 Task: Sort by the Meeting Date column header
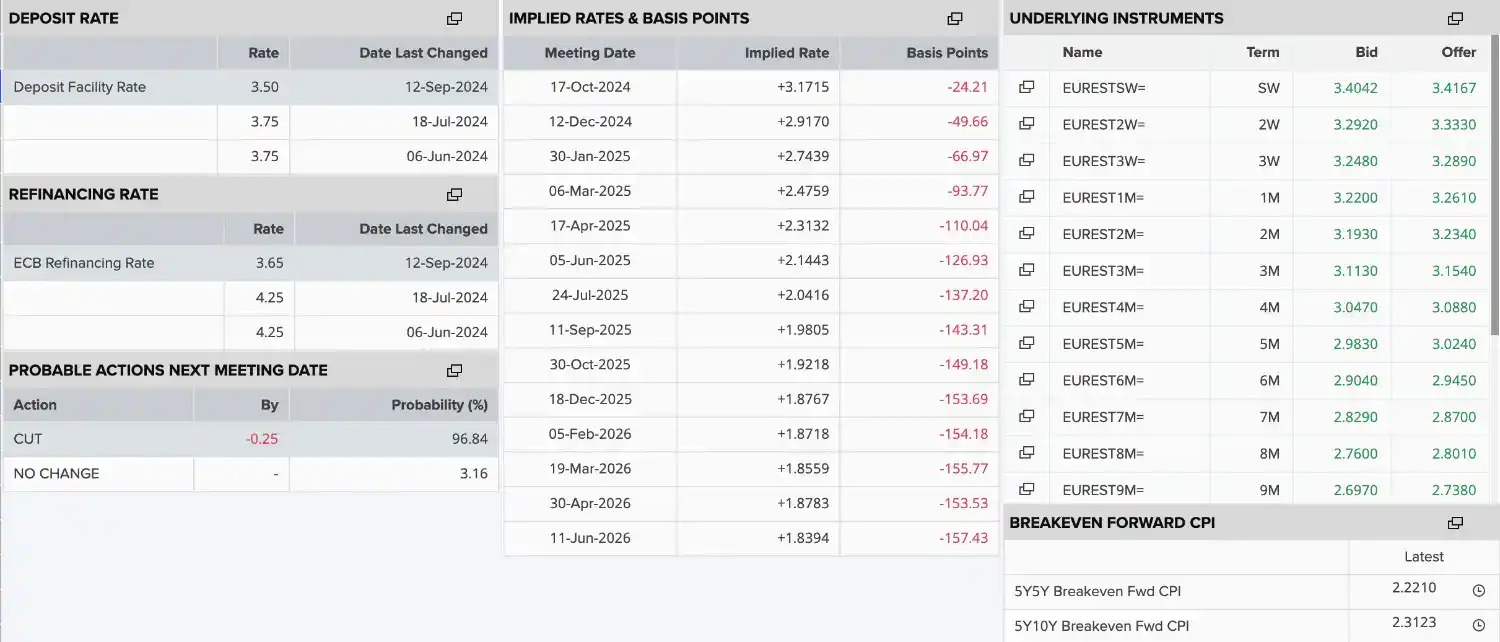[590, 53]
